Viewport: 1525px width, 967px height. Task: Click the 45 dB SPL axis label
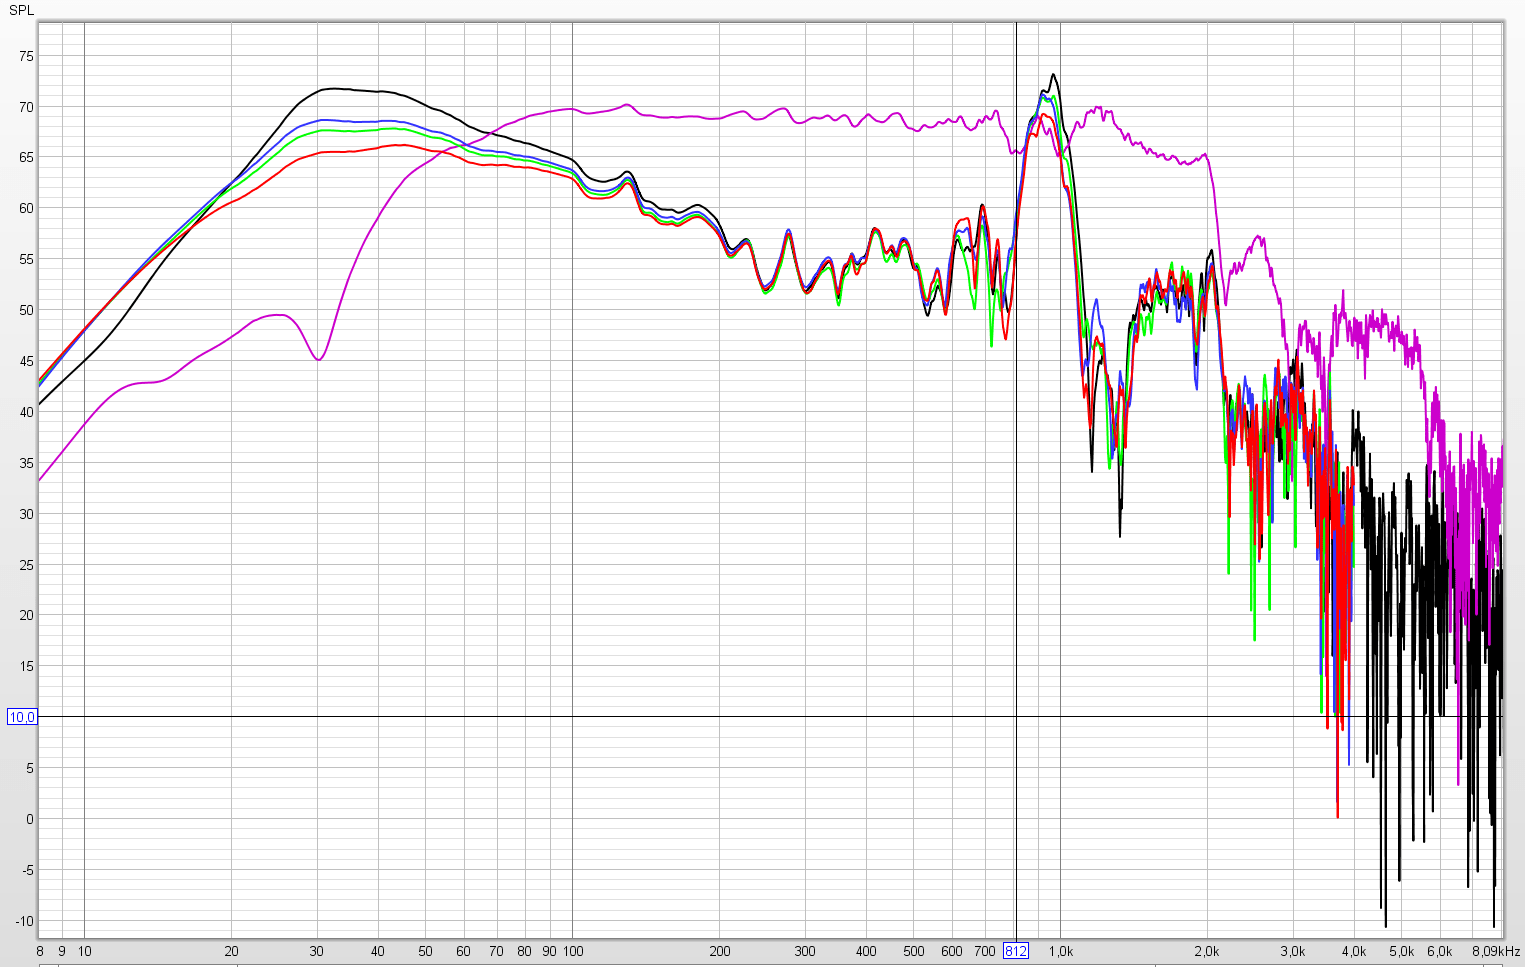[26, 362]
